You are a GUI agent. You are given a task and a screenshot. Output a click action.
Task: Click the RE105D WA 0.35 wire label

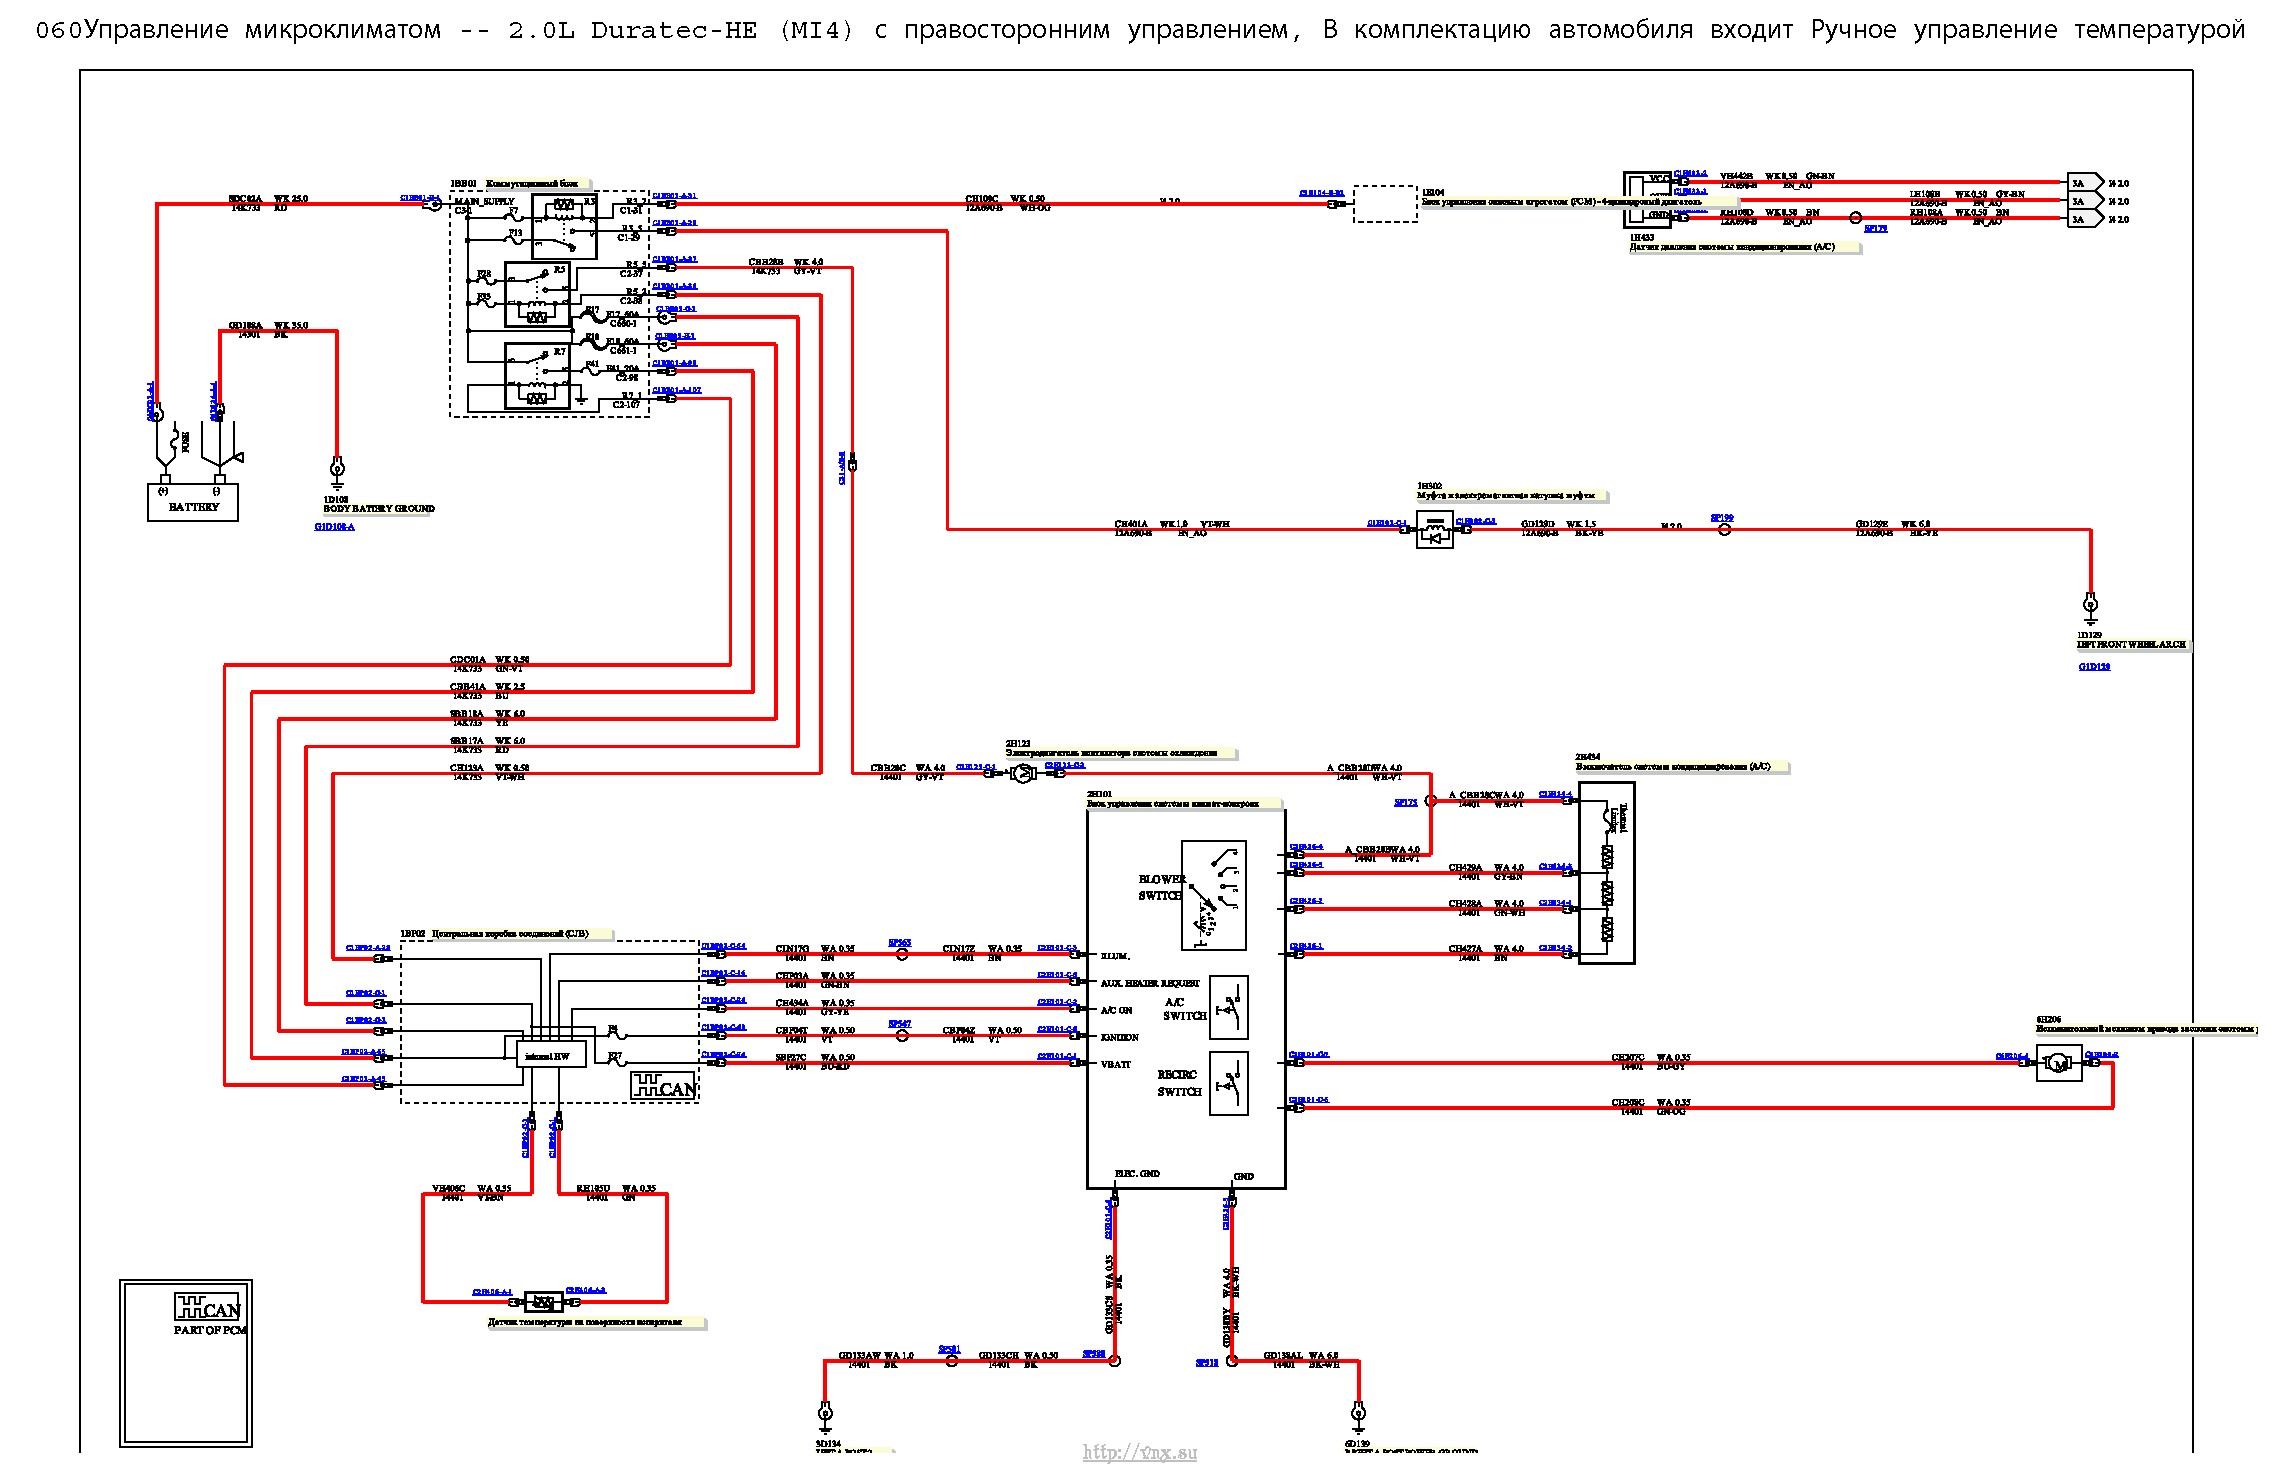[x=616, y=1189]
